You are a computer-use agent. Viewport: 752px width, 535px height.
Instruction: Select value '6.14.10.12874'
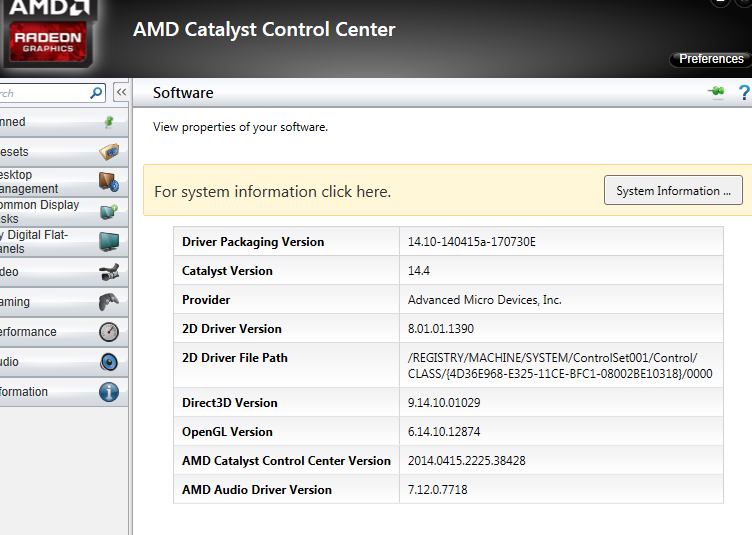pyautogui.click(x=444, y=431)
